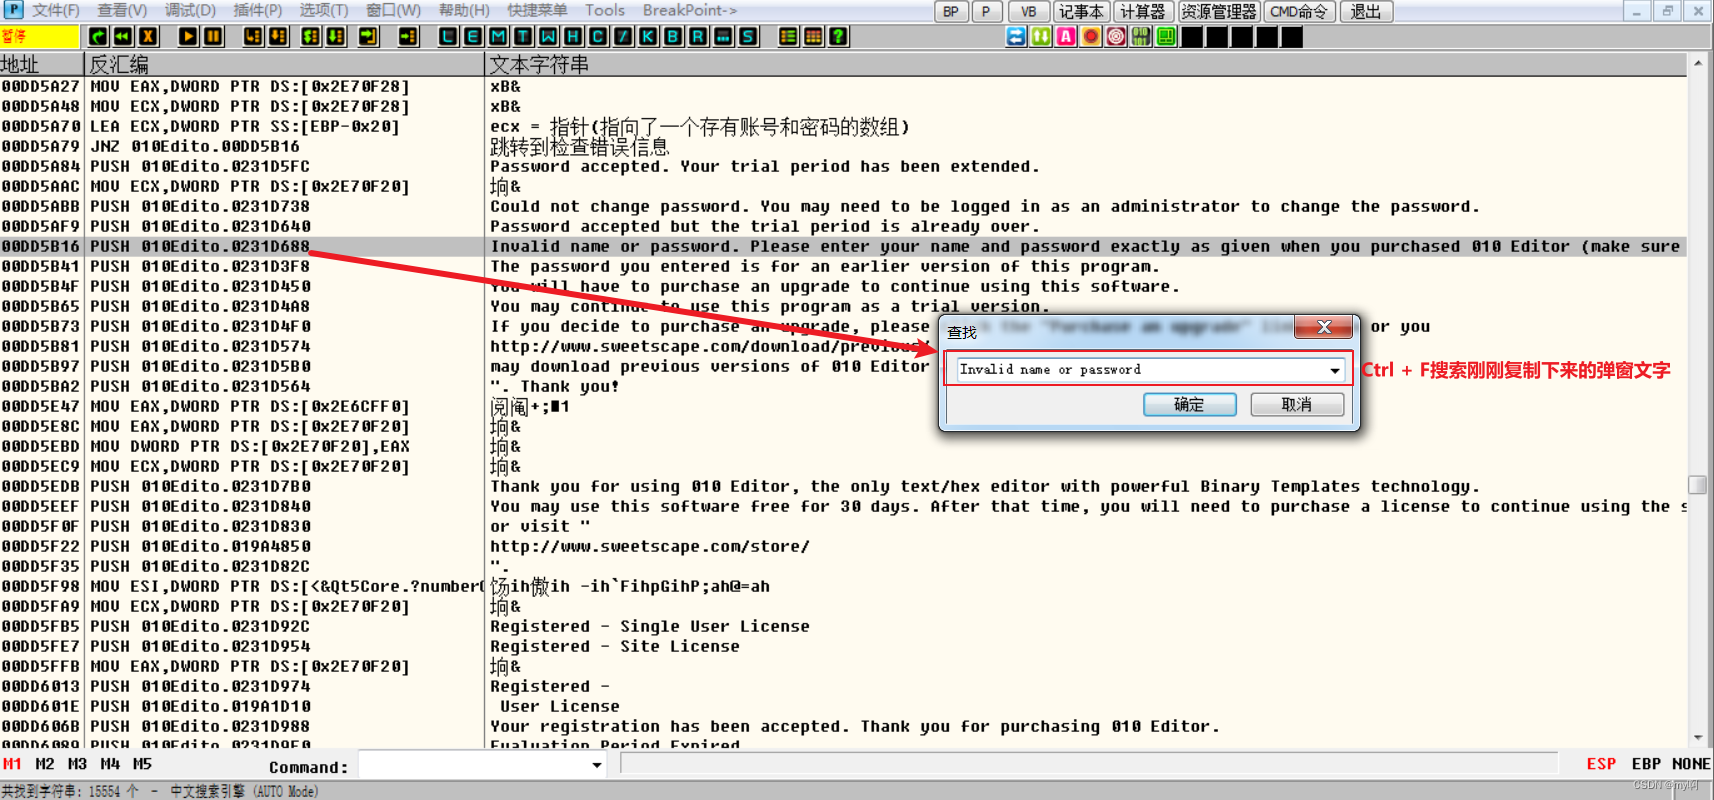Click the 地址 column header

tap(41, 64)
